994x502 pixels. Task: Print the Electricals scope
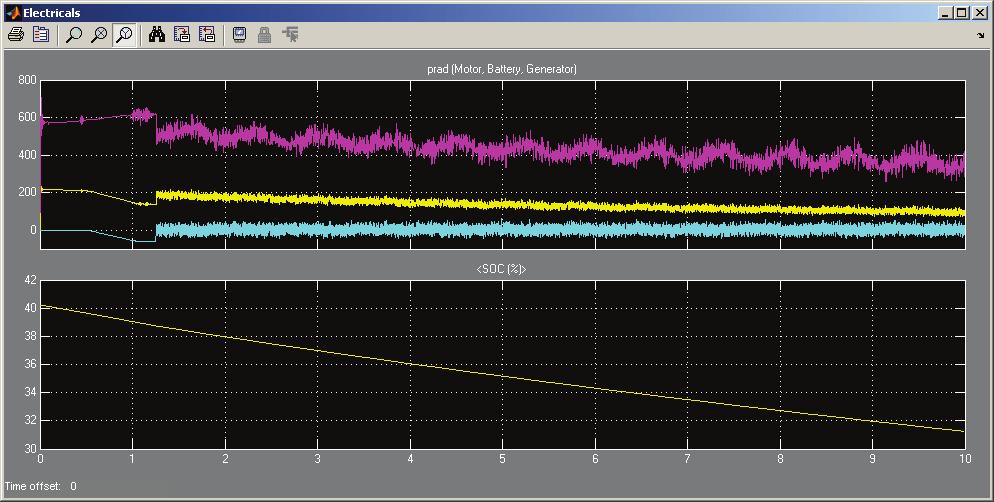click(16, 35)
